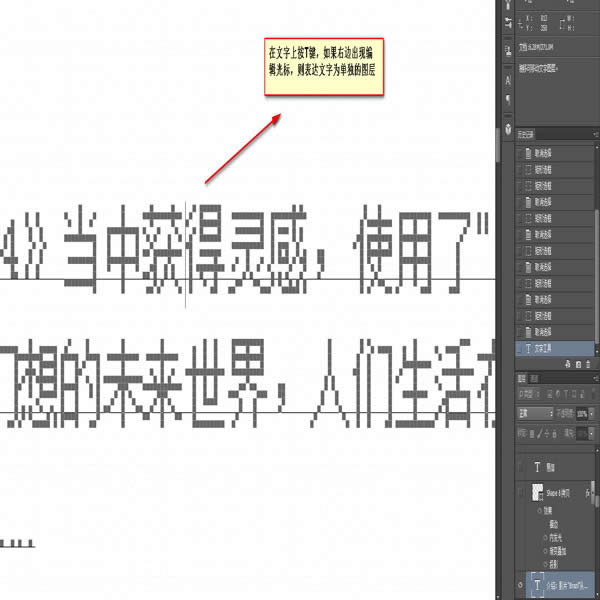Open the 3D cube panel icon

click(508, 129)
